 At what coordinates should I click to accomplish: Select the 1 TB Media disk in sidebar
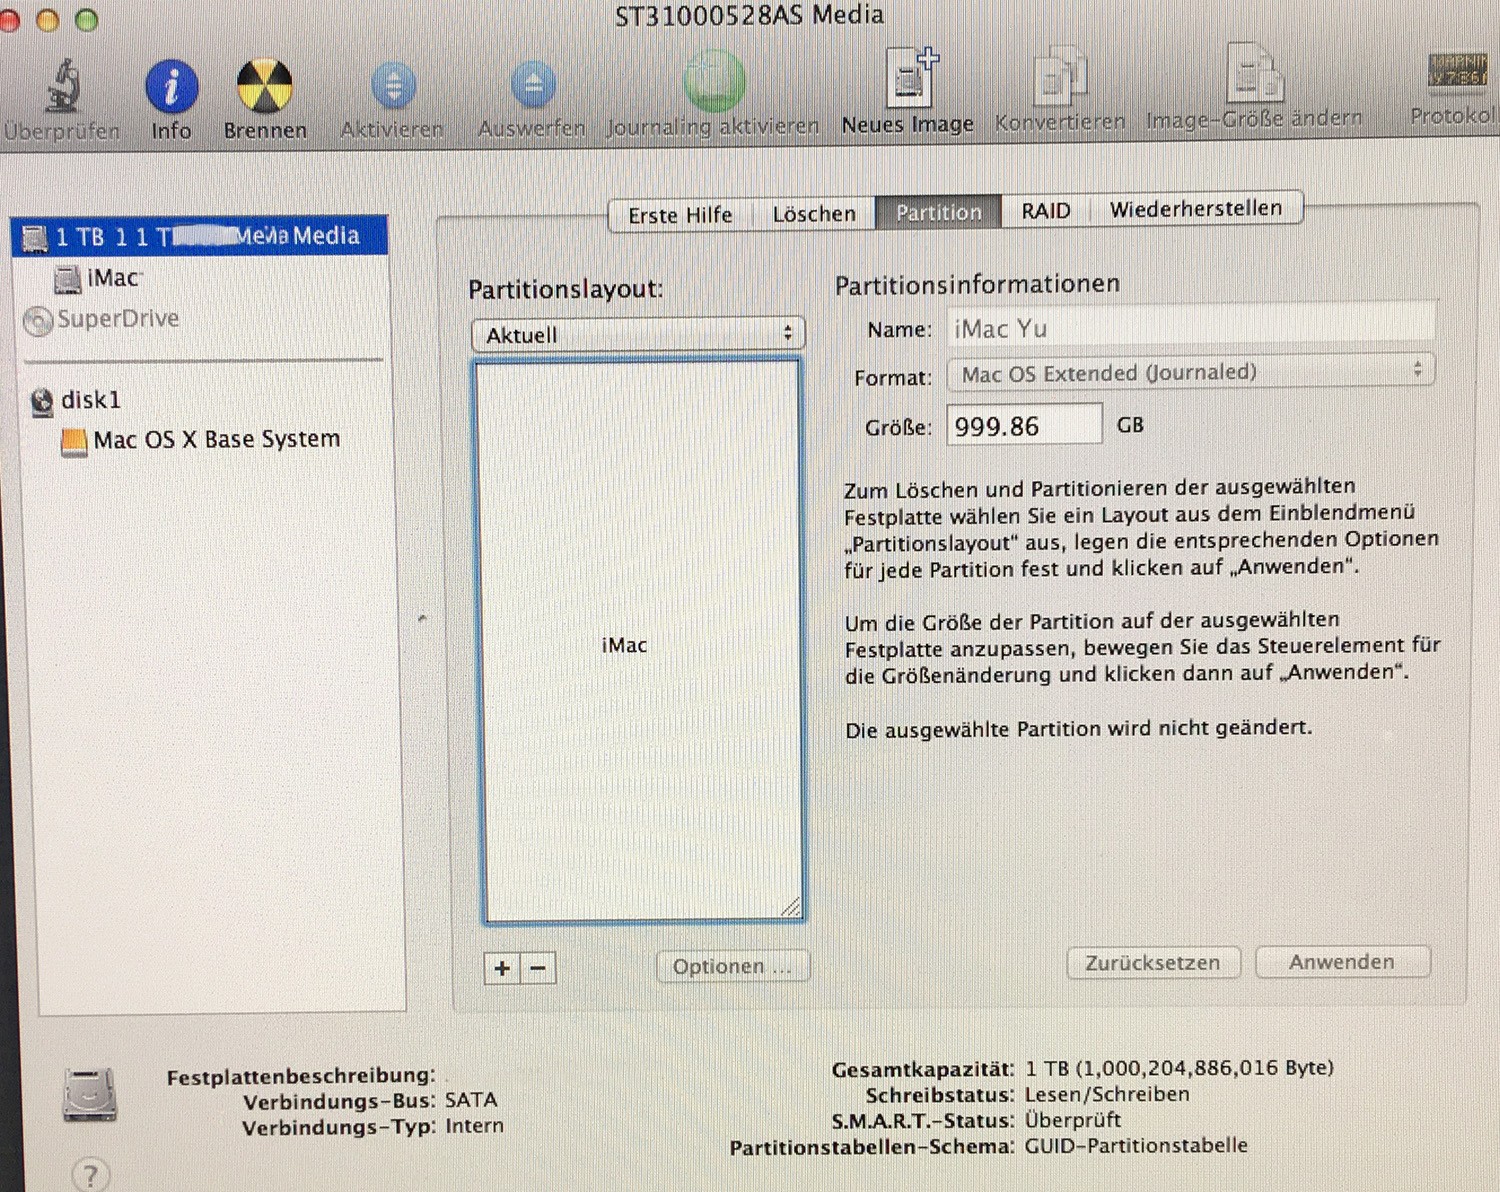[200, 236]
